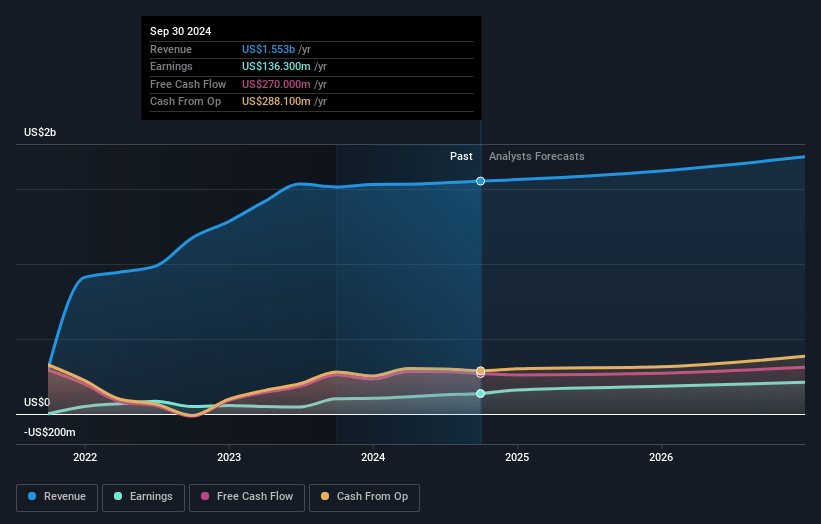Click the Revenue row label in tooltip
The height and width of the screenshot is (524, 821).
(x=171, y=49)
